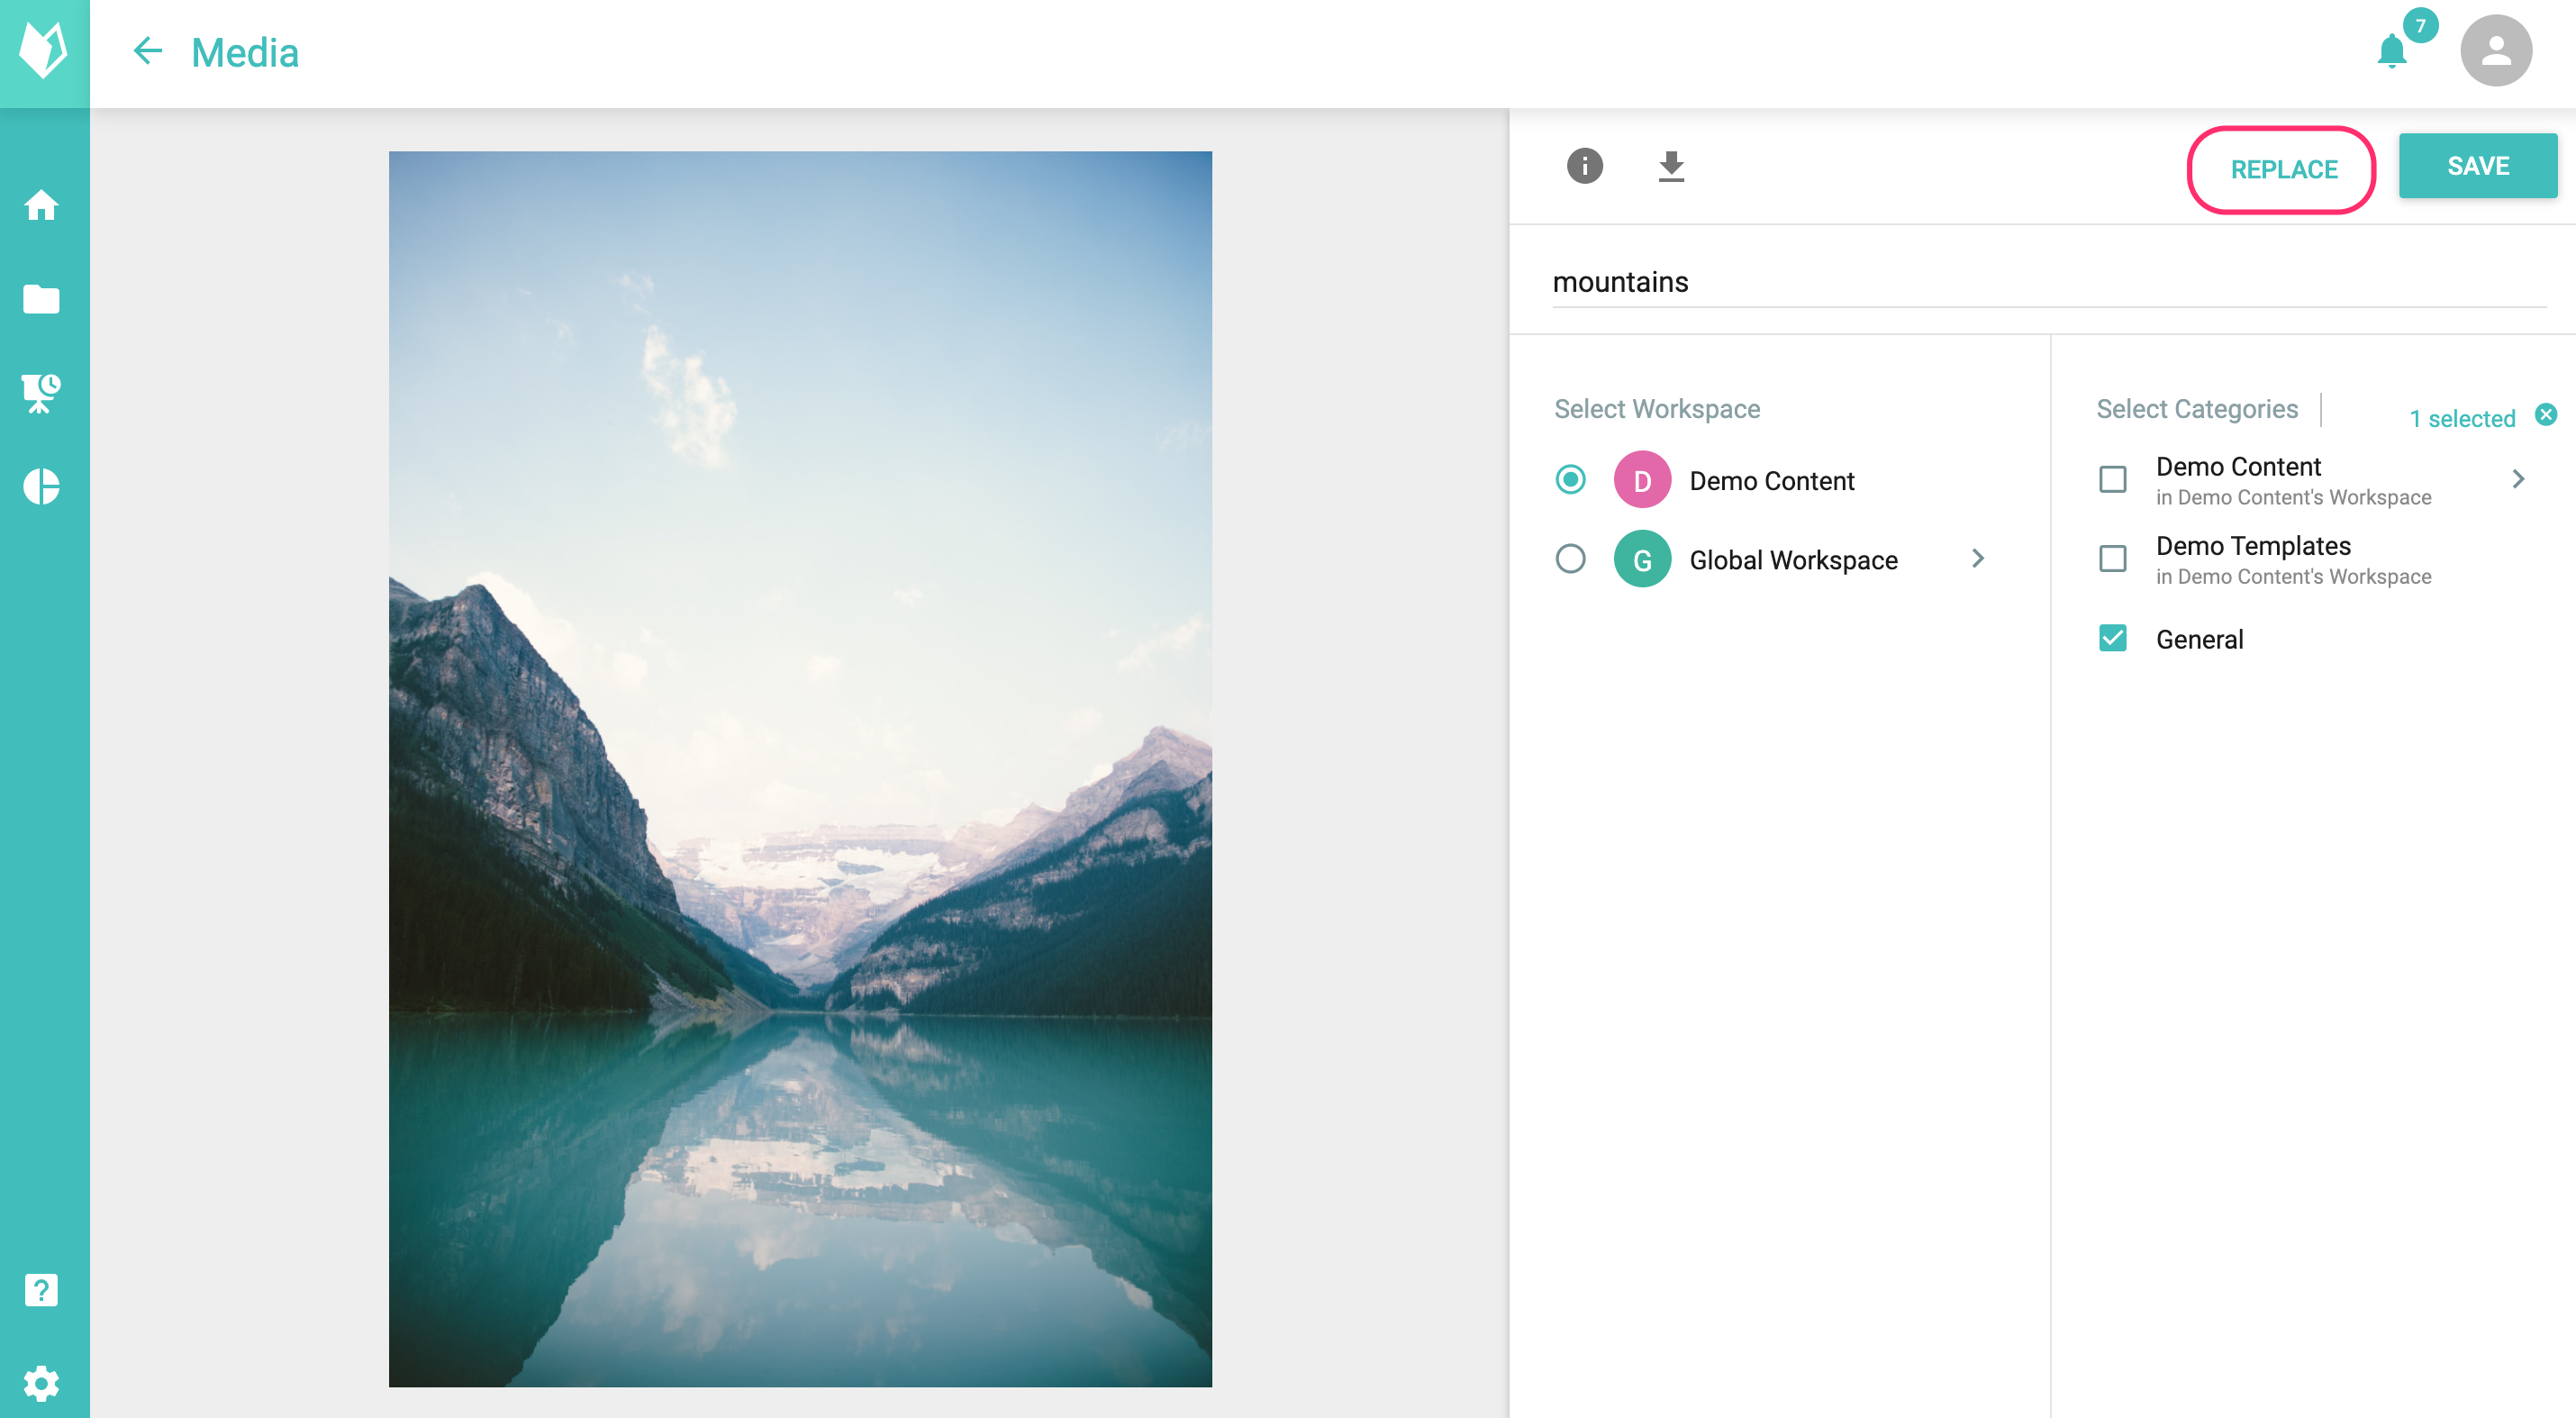
Task: Open the home icon in sidebar
Action: tap(41, 205)
